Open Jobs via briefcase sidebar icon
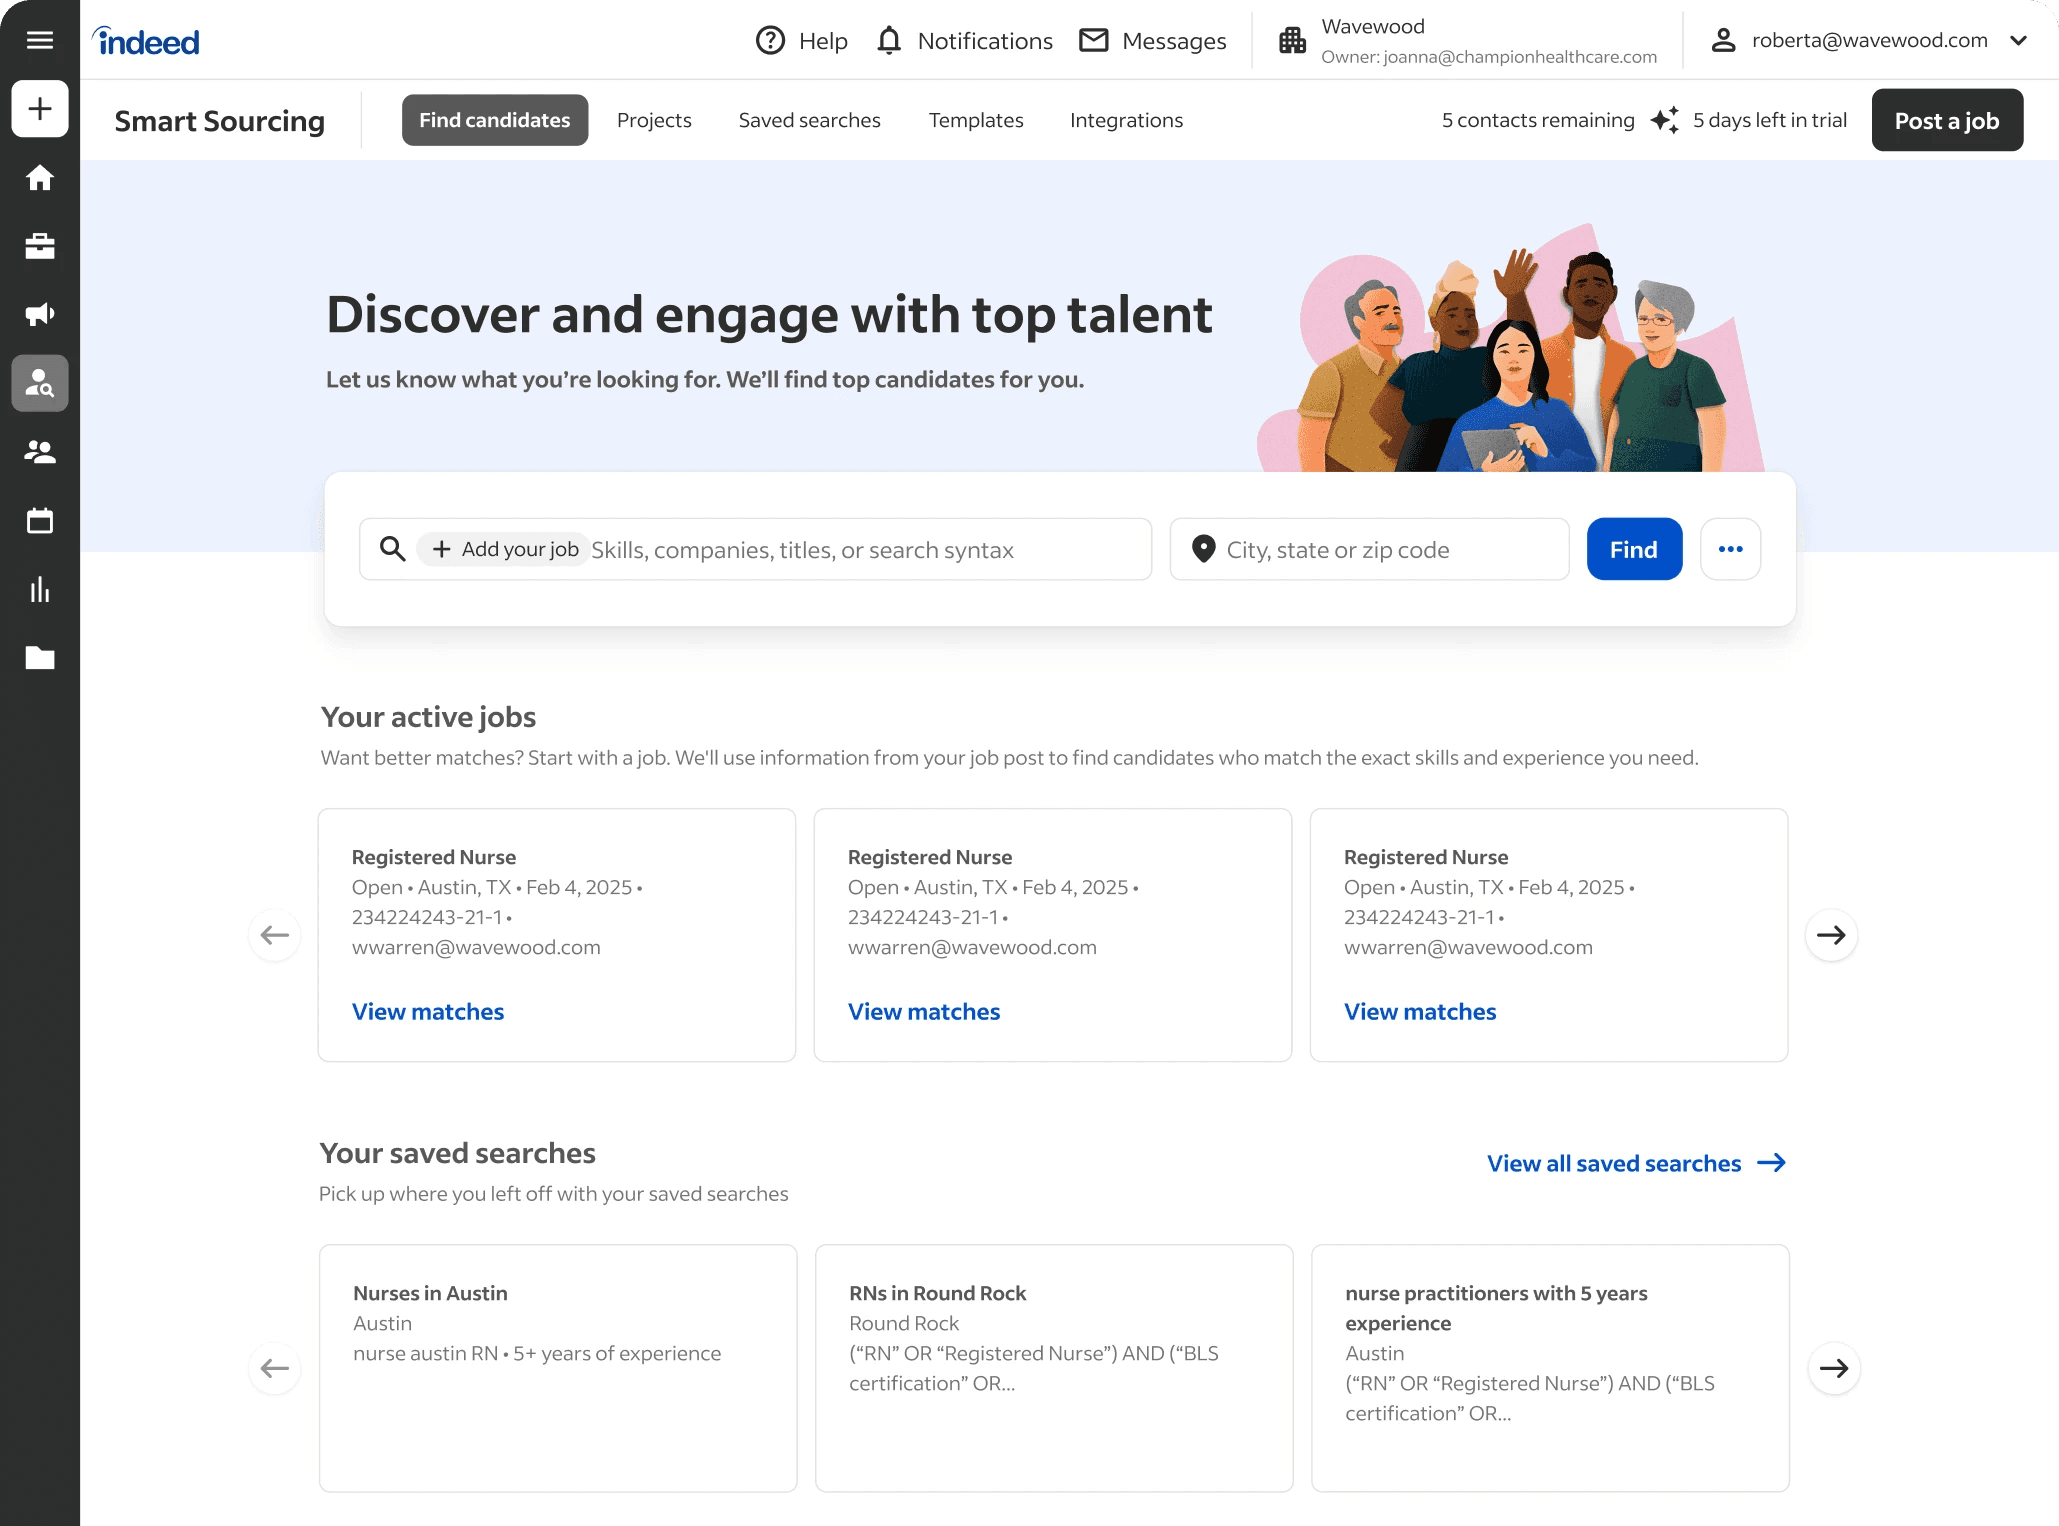 (x=40, y=246)
